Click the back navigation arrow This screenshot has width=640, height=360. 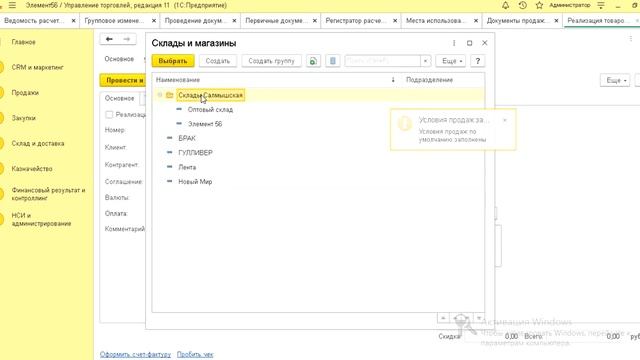tap(109, 39)
